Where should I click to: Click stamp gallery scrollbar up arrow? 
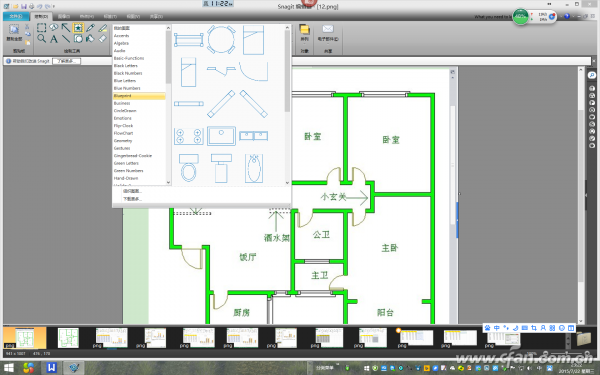287,28
